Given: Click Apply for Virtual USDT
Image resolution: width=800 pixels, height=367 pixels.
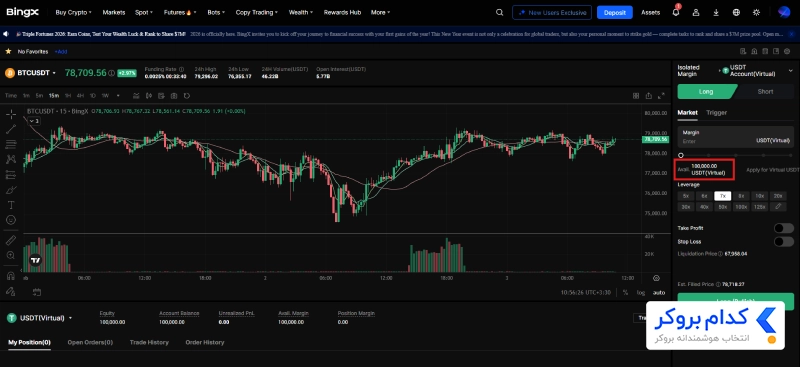Looking at the screenshot, I should pyautogui.click(x=773, y=169).
